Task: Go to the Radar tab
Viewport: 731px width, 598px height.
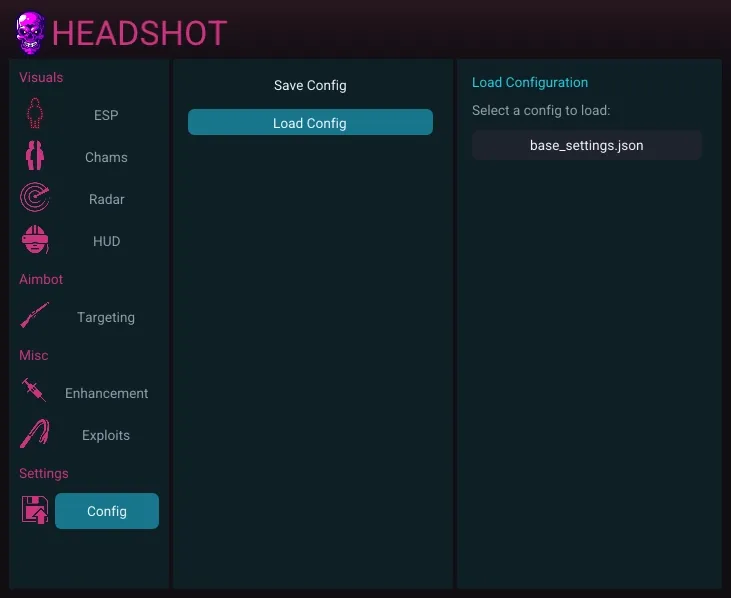Action: point(106,199)
